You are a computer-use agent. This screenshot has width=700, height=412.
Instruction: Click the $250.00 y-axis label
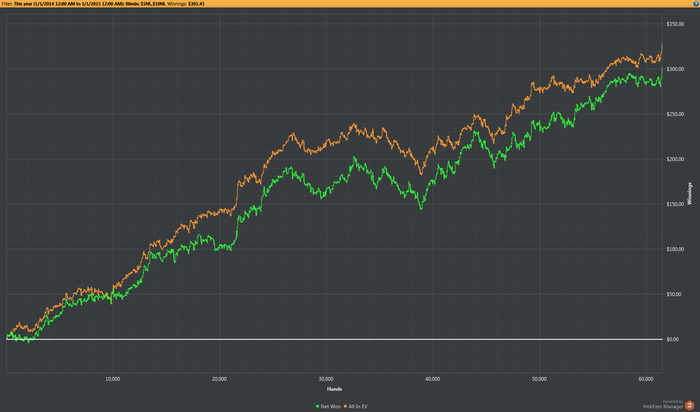675,114
